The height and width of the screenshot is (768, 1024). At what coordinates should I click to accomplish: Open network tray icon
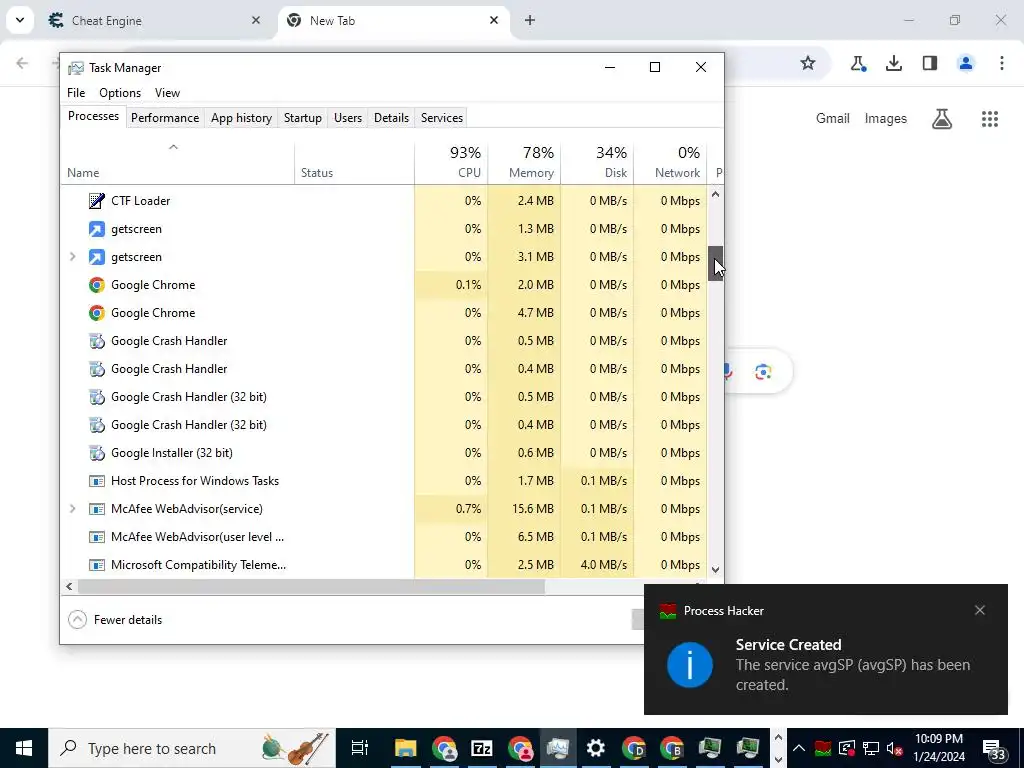point(871,748)
